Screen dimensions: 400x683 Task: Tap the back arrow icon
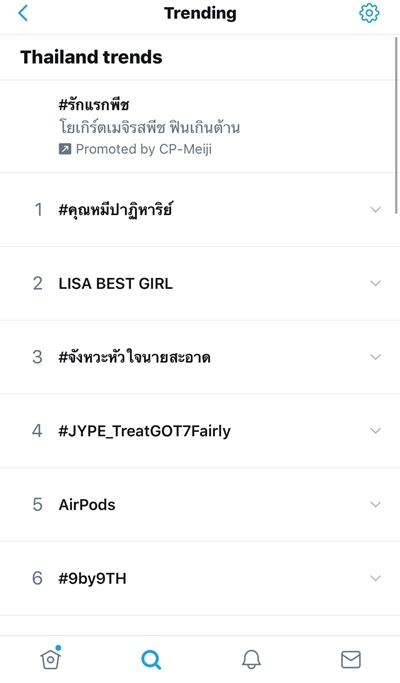point(23,13)
